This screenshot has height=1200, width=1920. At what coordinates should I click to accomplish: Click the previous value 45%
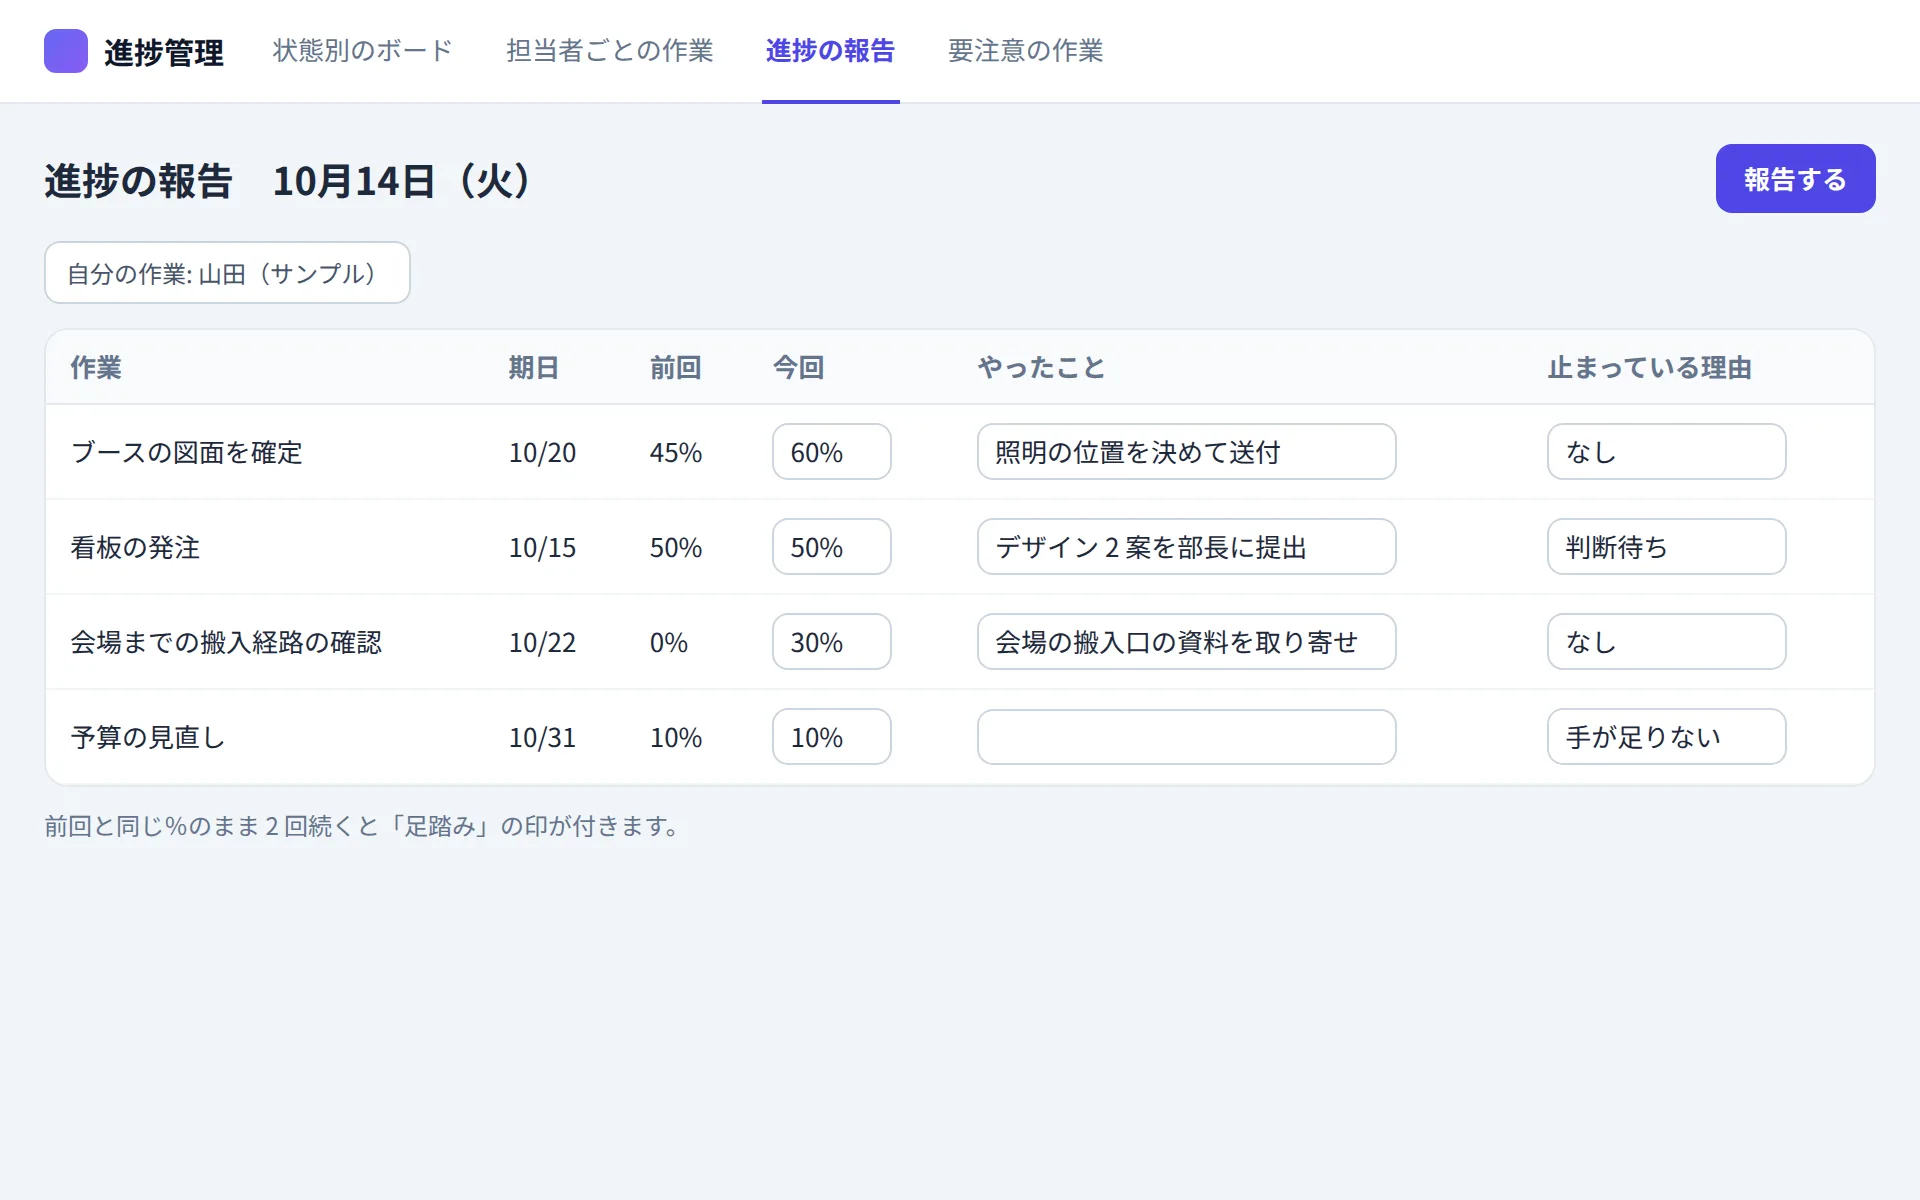coord(676,453)
